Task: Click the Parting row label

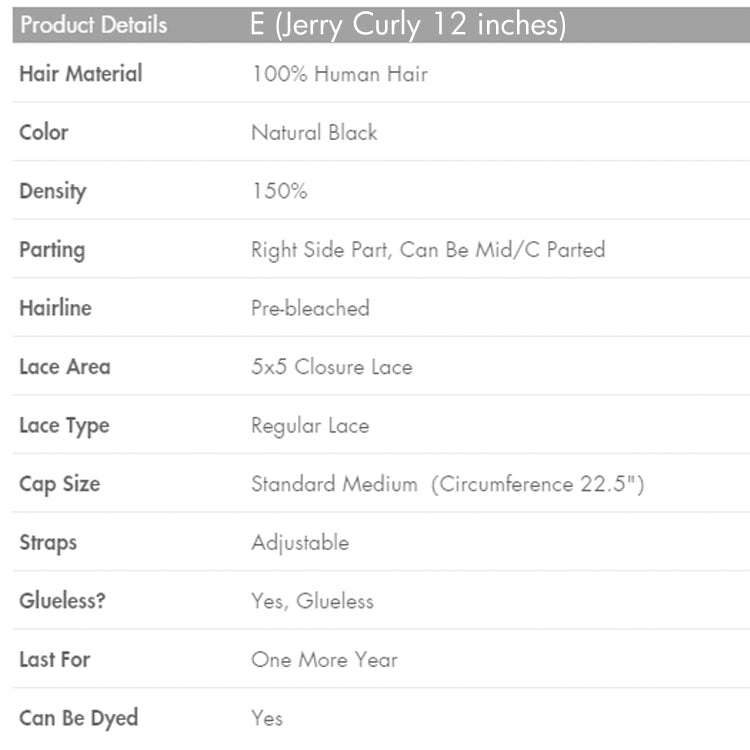Action: tap(53, 251)
